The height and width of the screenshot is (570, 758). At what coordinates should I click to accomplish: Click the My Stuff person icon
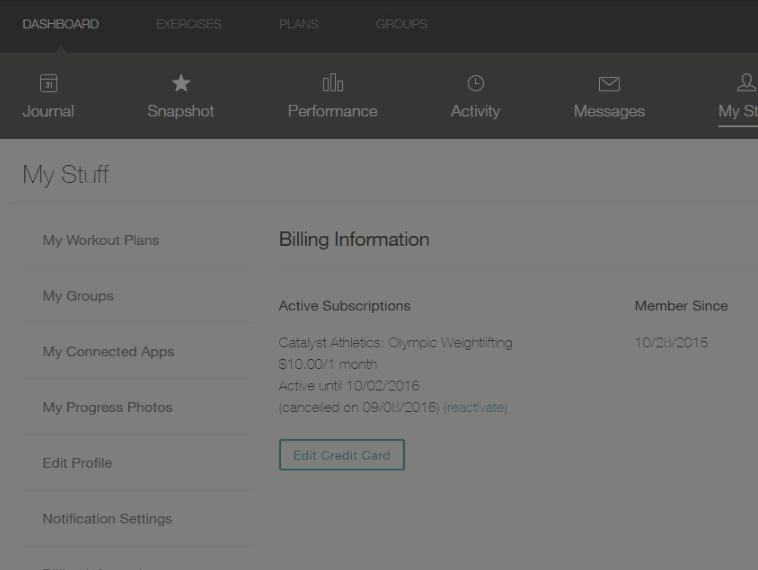point(745,84)
